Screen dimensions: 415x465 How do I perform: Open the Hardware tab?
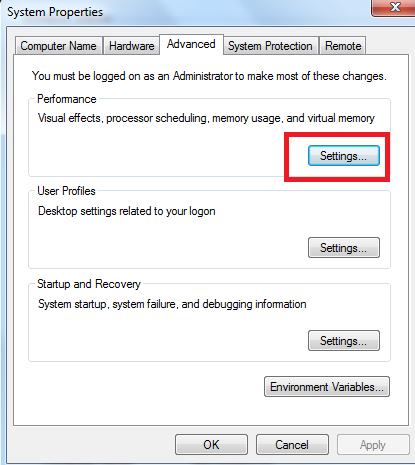coord(131,46)
